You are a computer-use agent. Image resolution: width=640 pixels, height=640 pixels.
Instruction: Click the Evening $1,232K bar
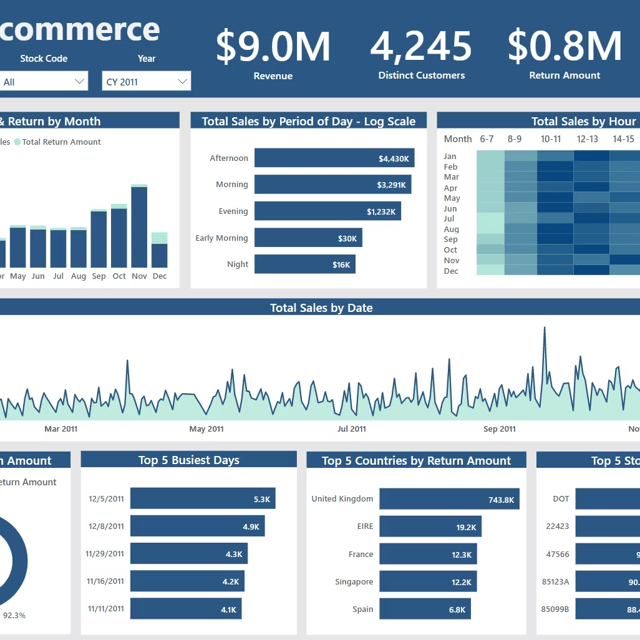328,211
